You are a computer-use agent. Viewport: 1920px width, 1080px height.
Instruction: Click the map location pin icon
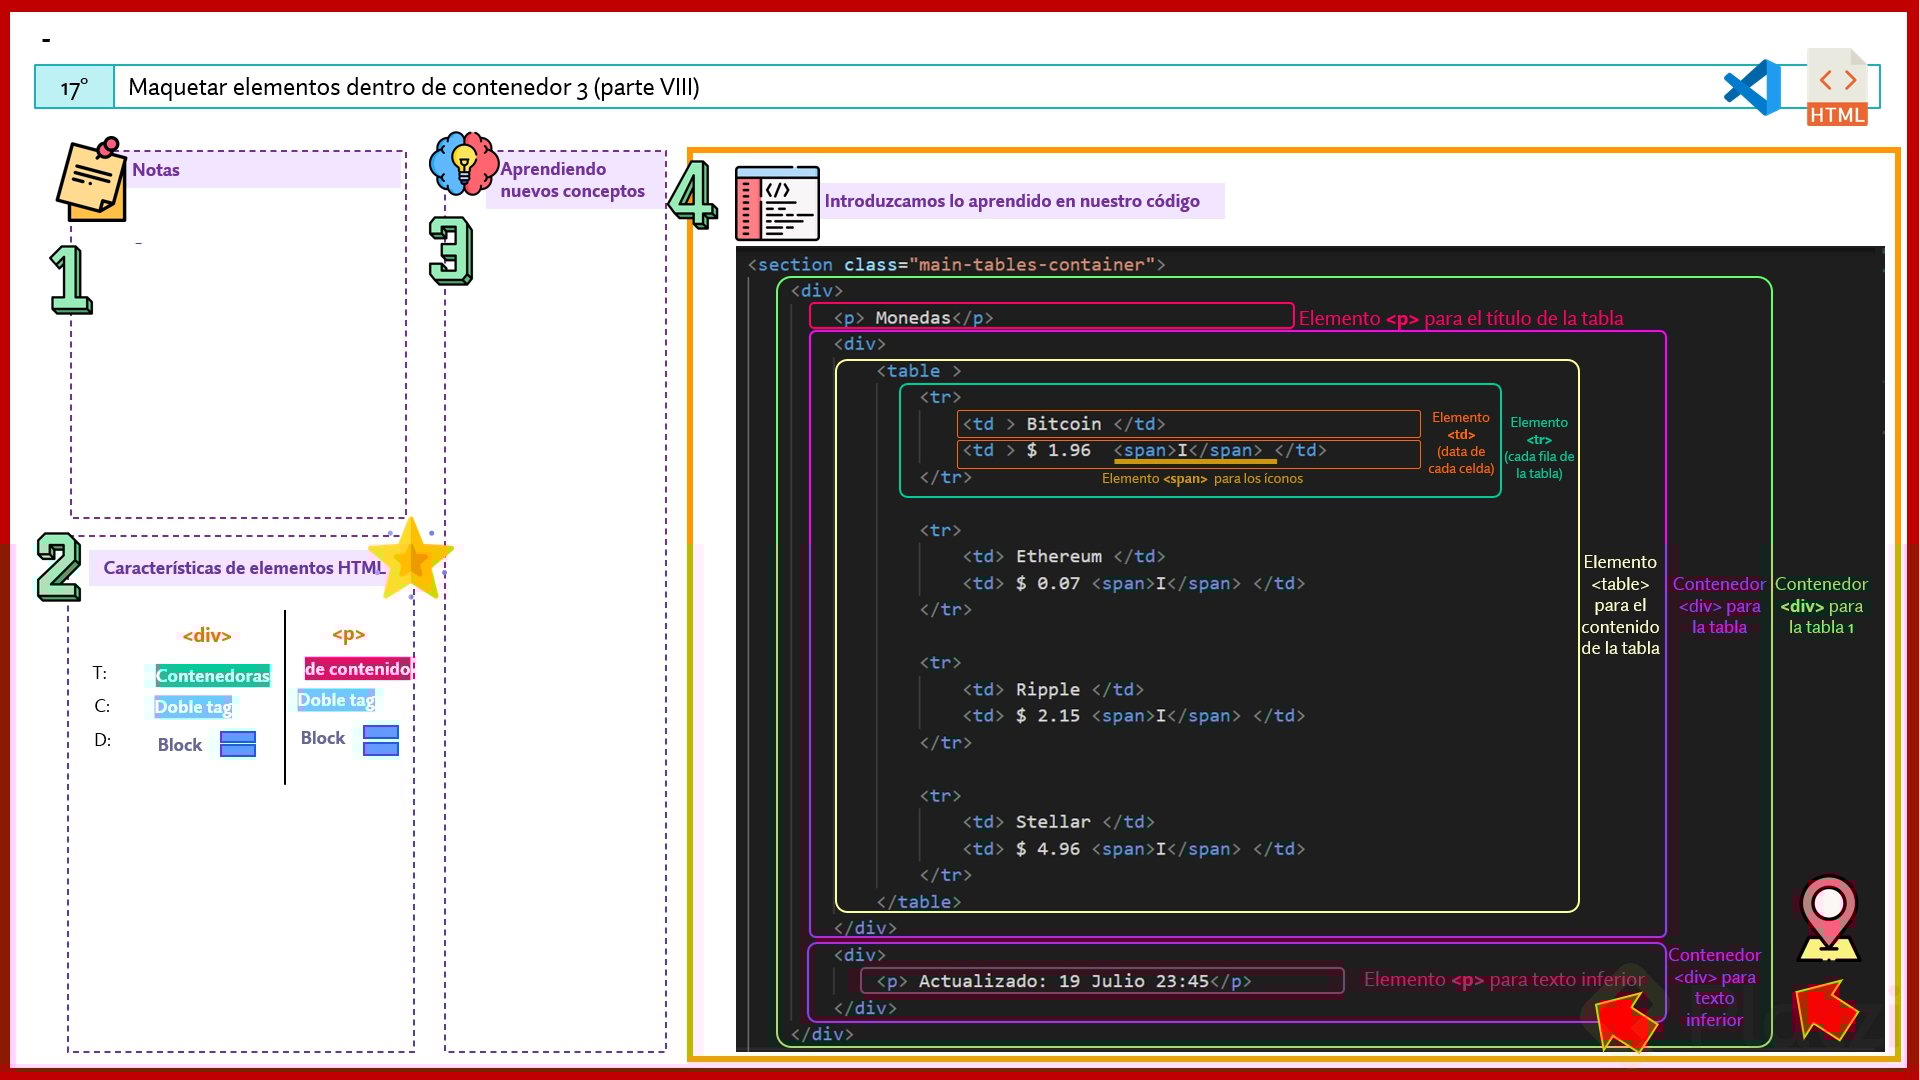[1828, 918]
